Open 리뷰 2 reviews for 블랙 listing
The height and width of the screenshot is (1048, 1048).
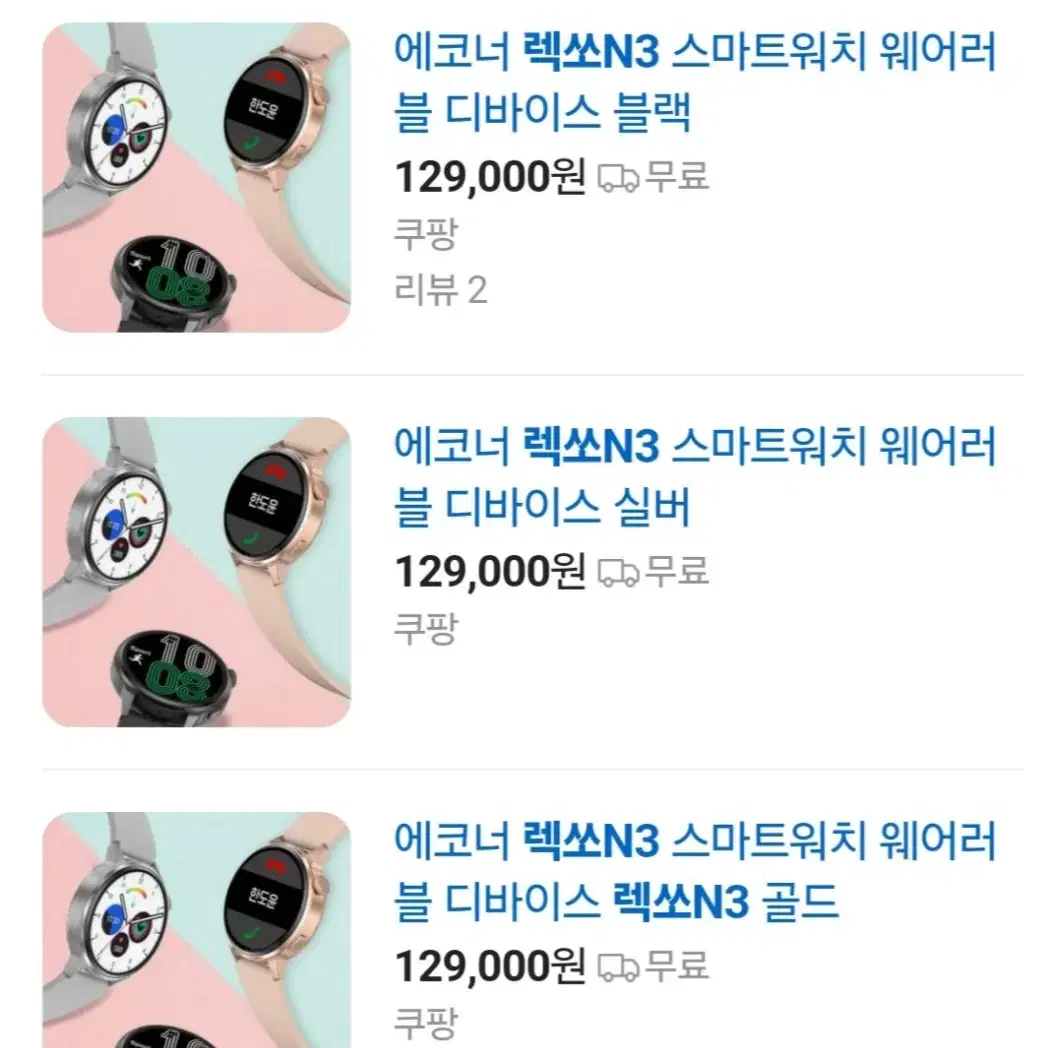pyautogui.click(x=440, y=290)
